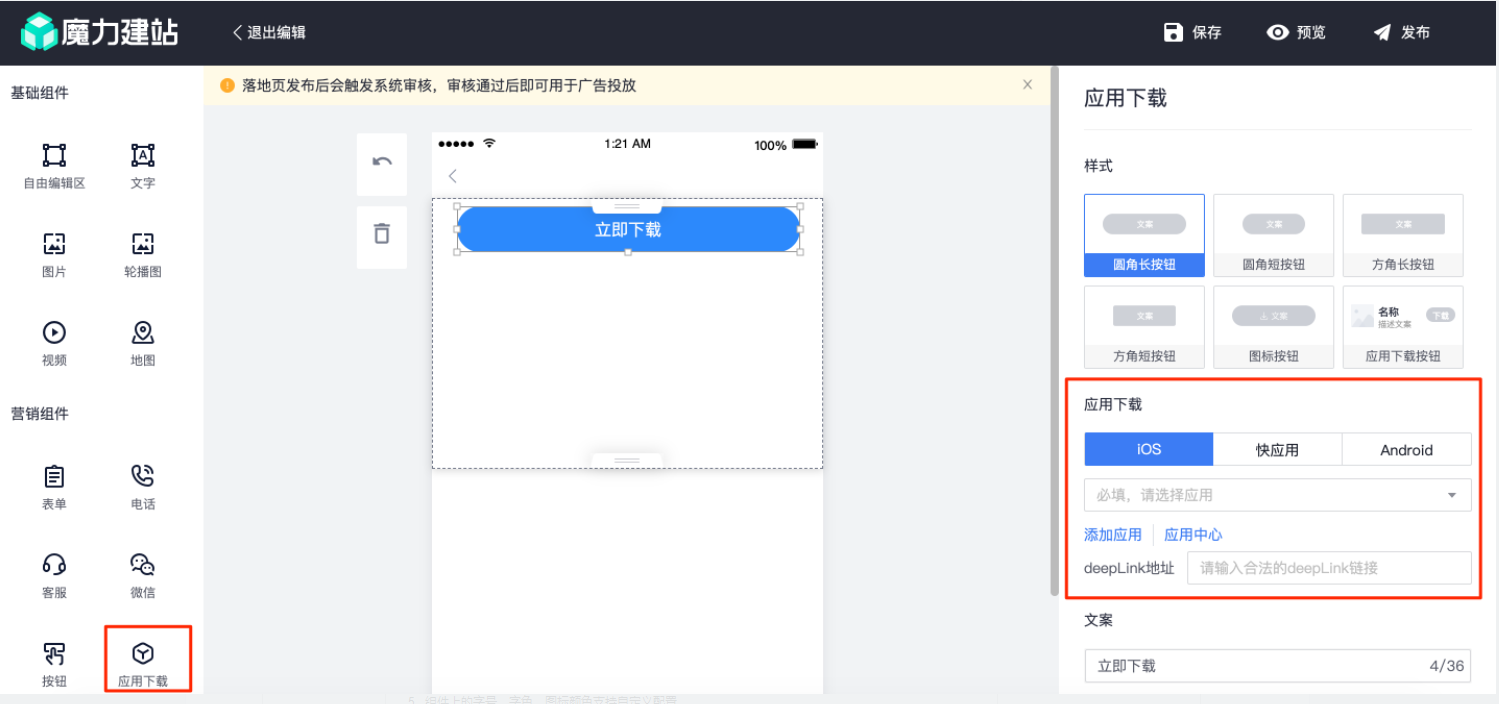This screenshot has height=704, width=1499.
Task: Switch to the Android tab
Action: click(x=1406, y=449)
